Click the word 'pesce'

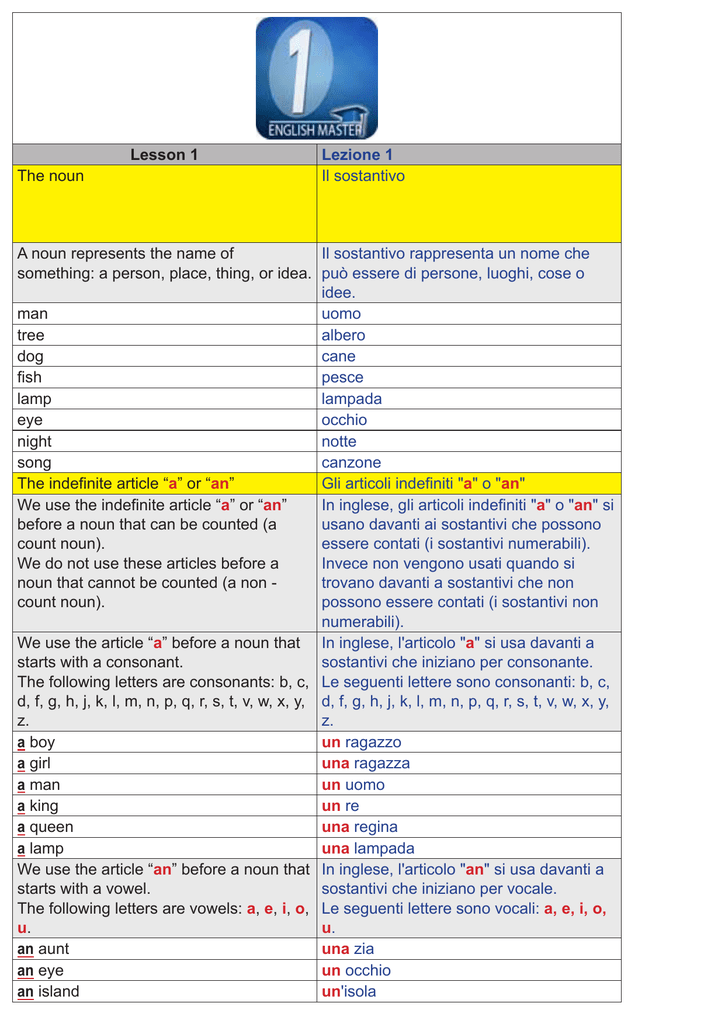click(342, 377)
